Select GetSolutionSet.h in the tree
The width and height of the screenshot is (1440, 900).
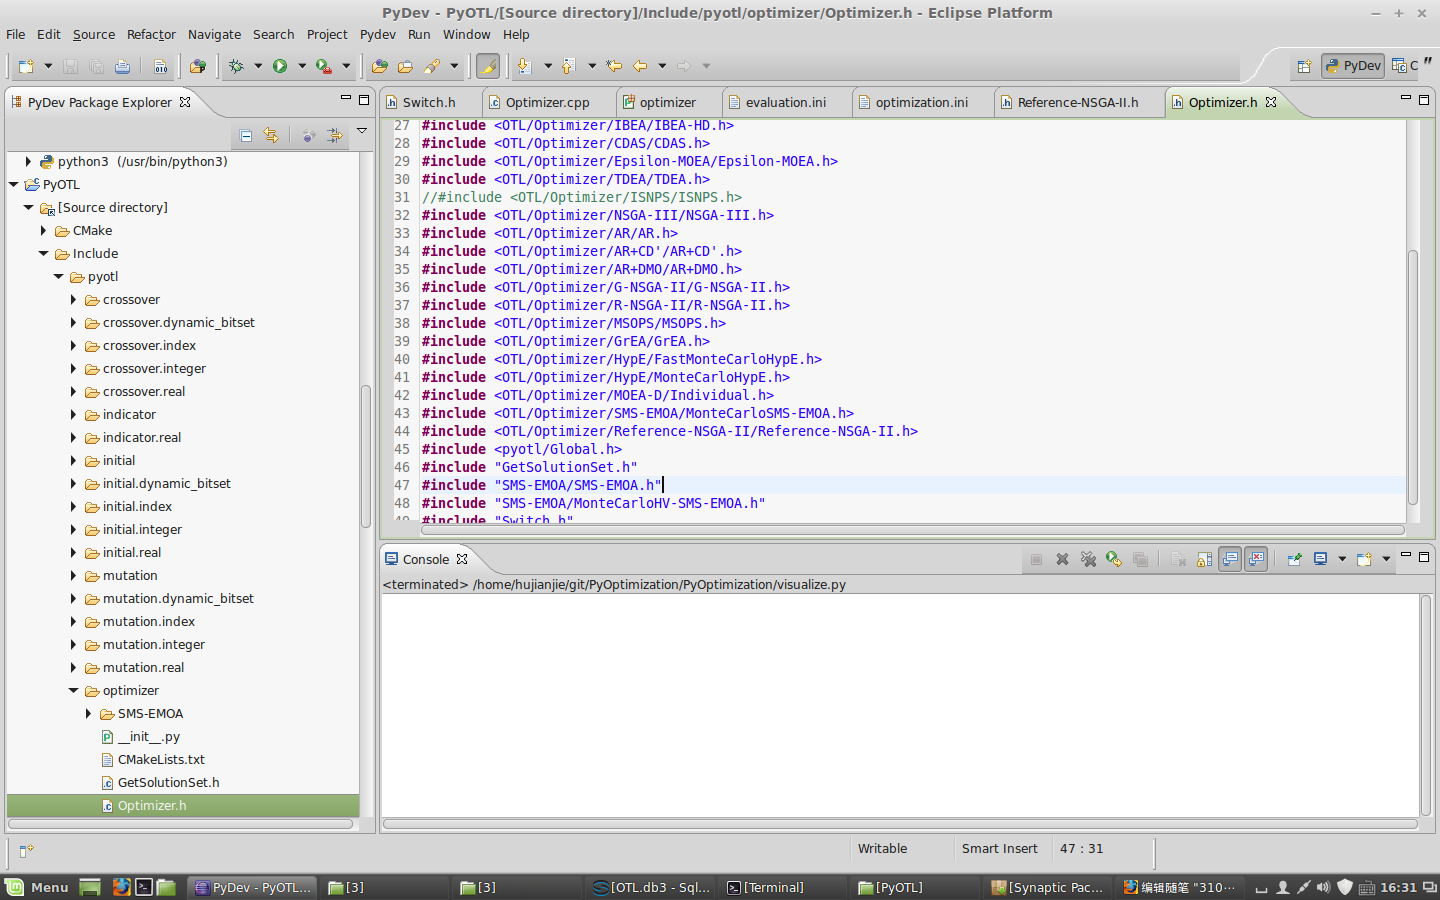coord(168,783)
